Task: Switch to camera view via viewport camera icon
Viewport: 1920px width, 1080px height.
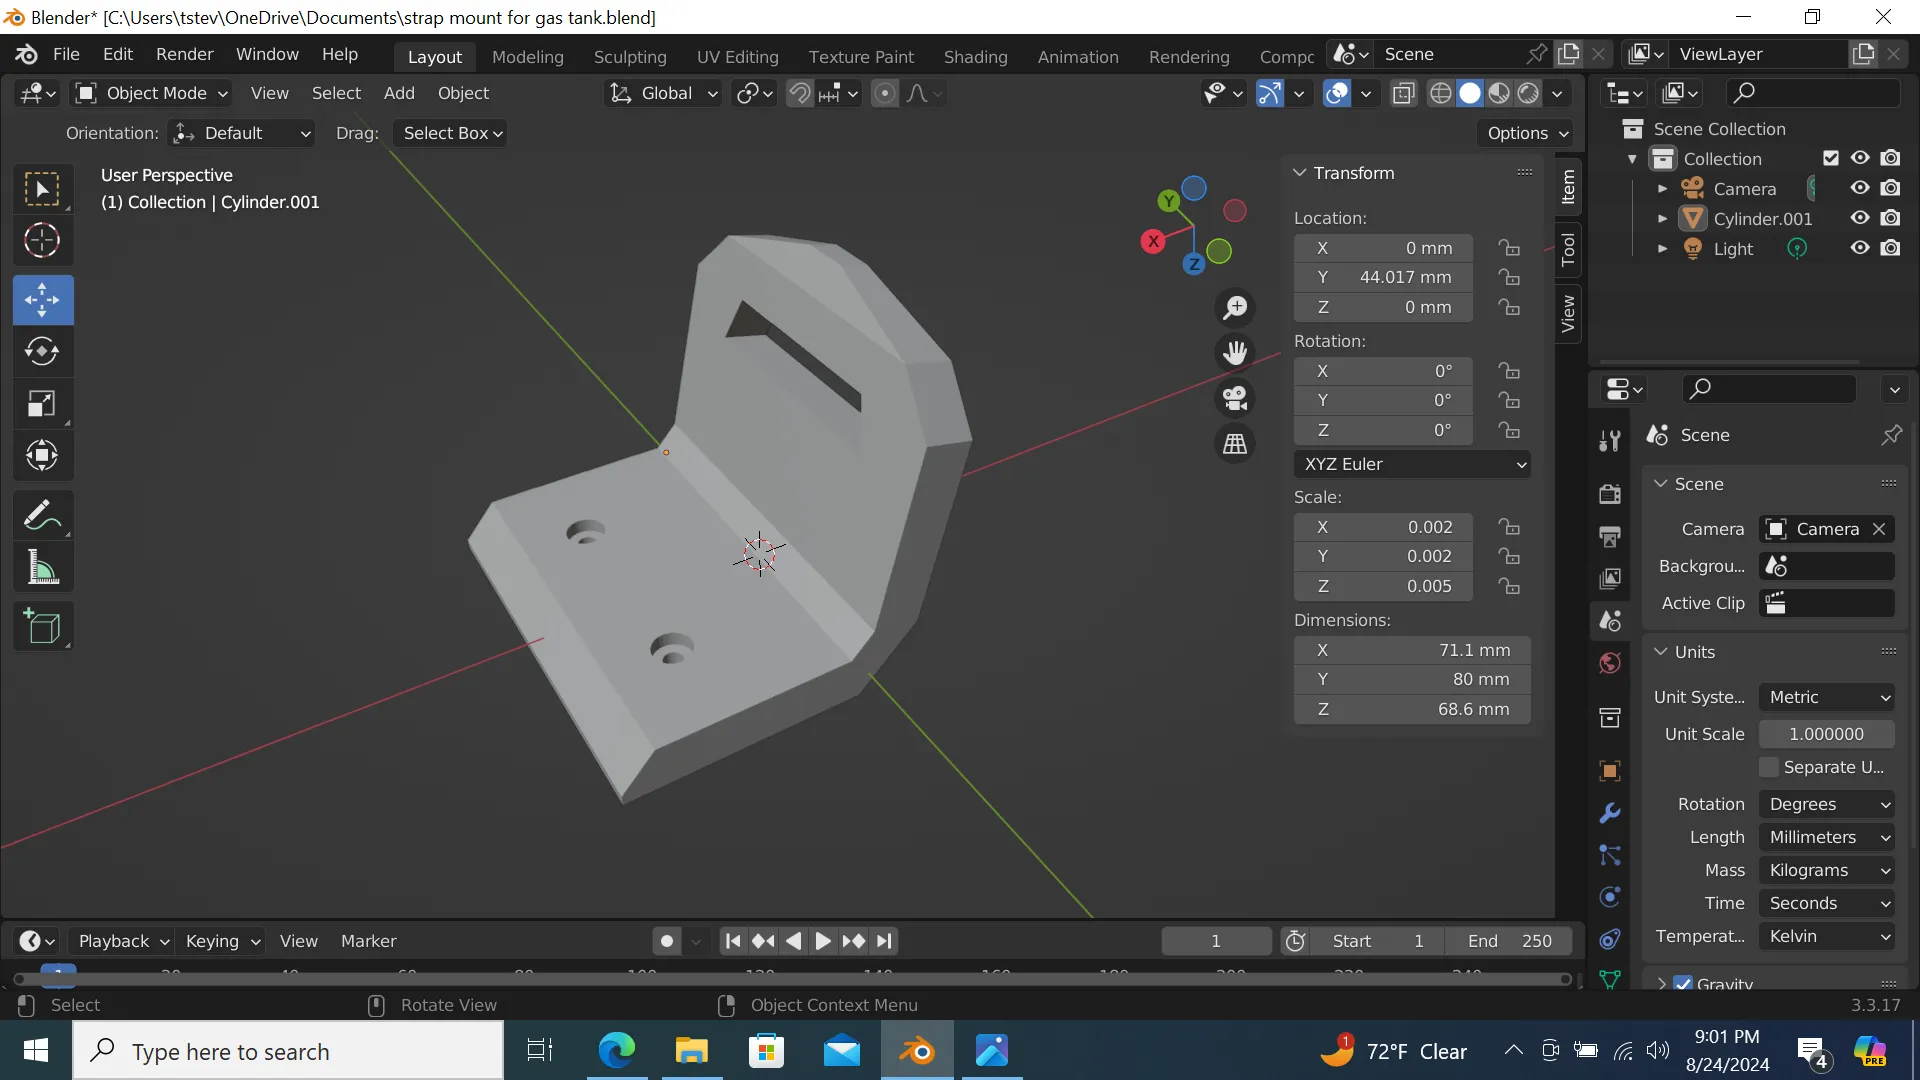Action: [x=1235, y=398]
